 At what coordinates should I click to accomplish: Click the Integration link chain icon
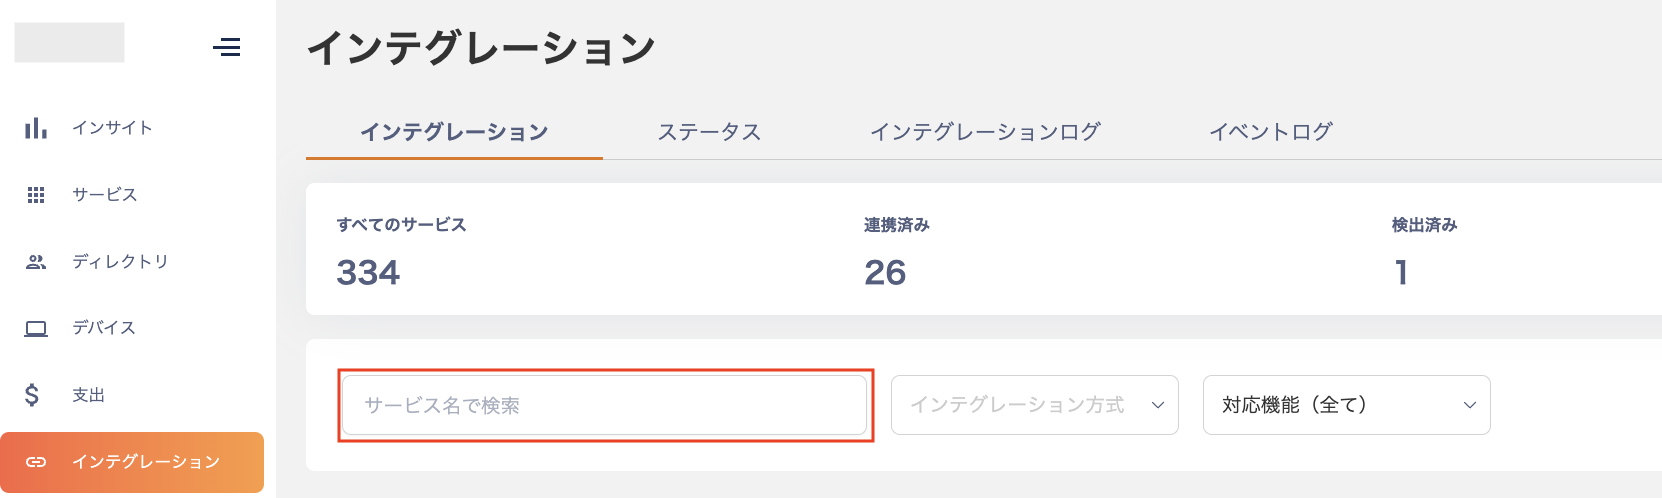point(36,462)
